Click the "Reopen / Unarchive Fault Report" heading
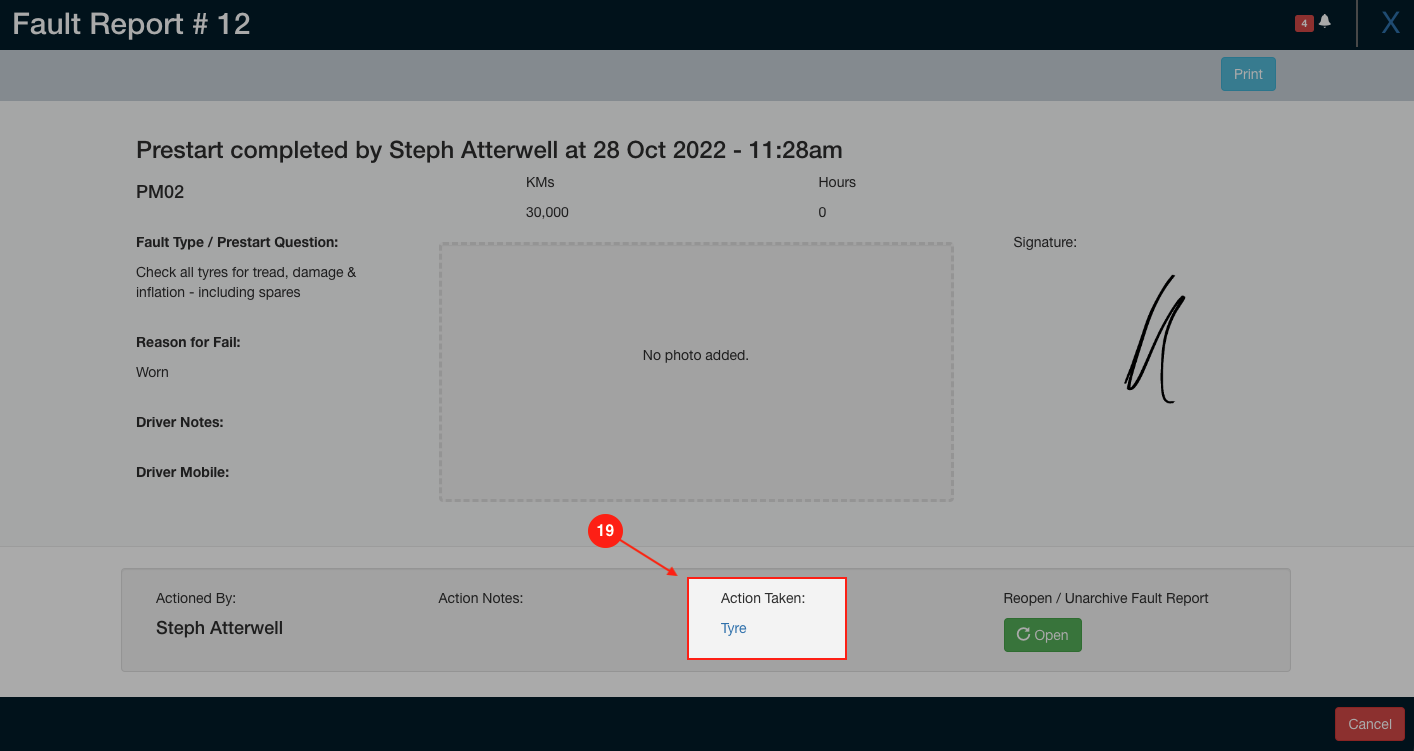This screenshot has height=751, width=1414. [1105, 598]
